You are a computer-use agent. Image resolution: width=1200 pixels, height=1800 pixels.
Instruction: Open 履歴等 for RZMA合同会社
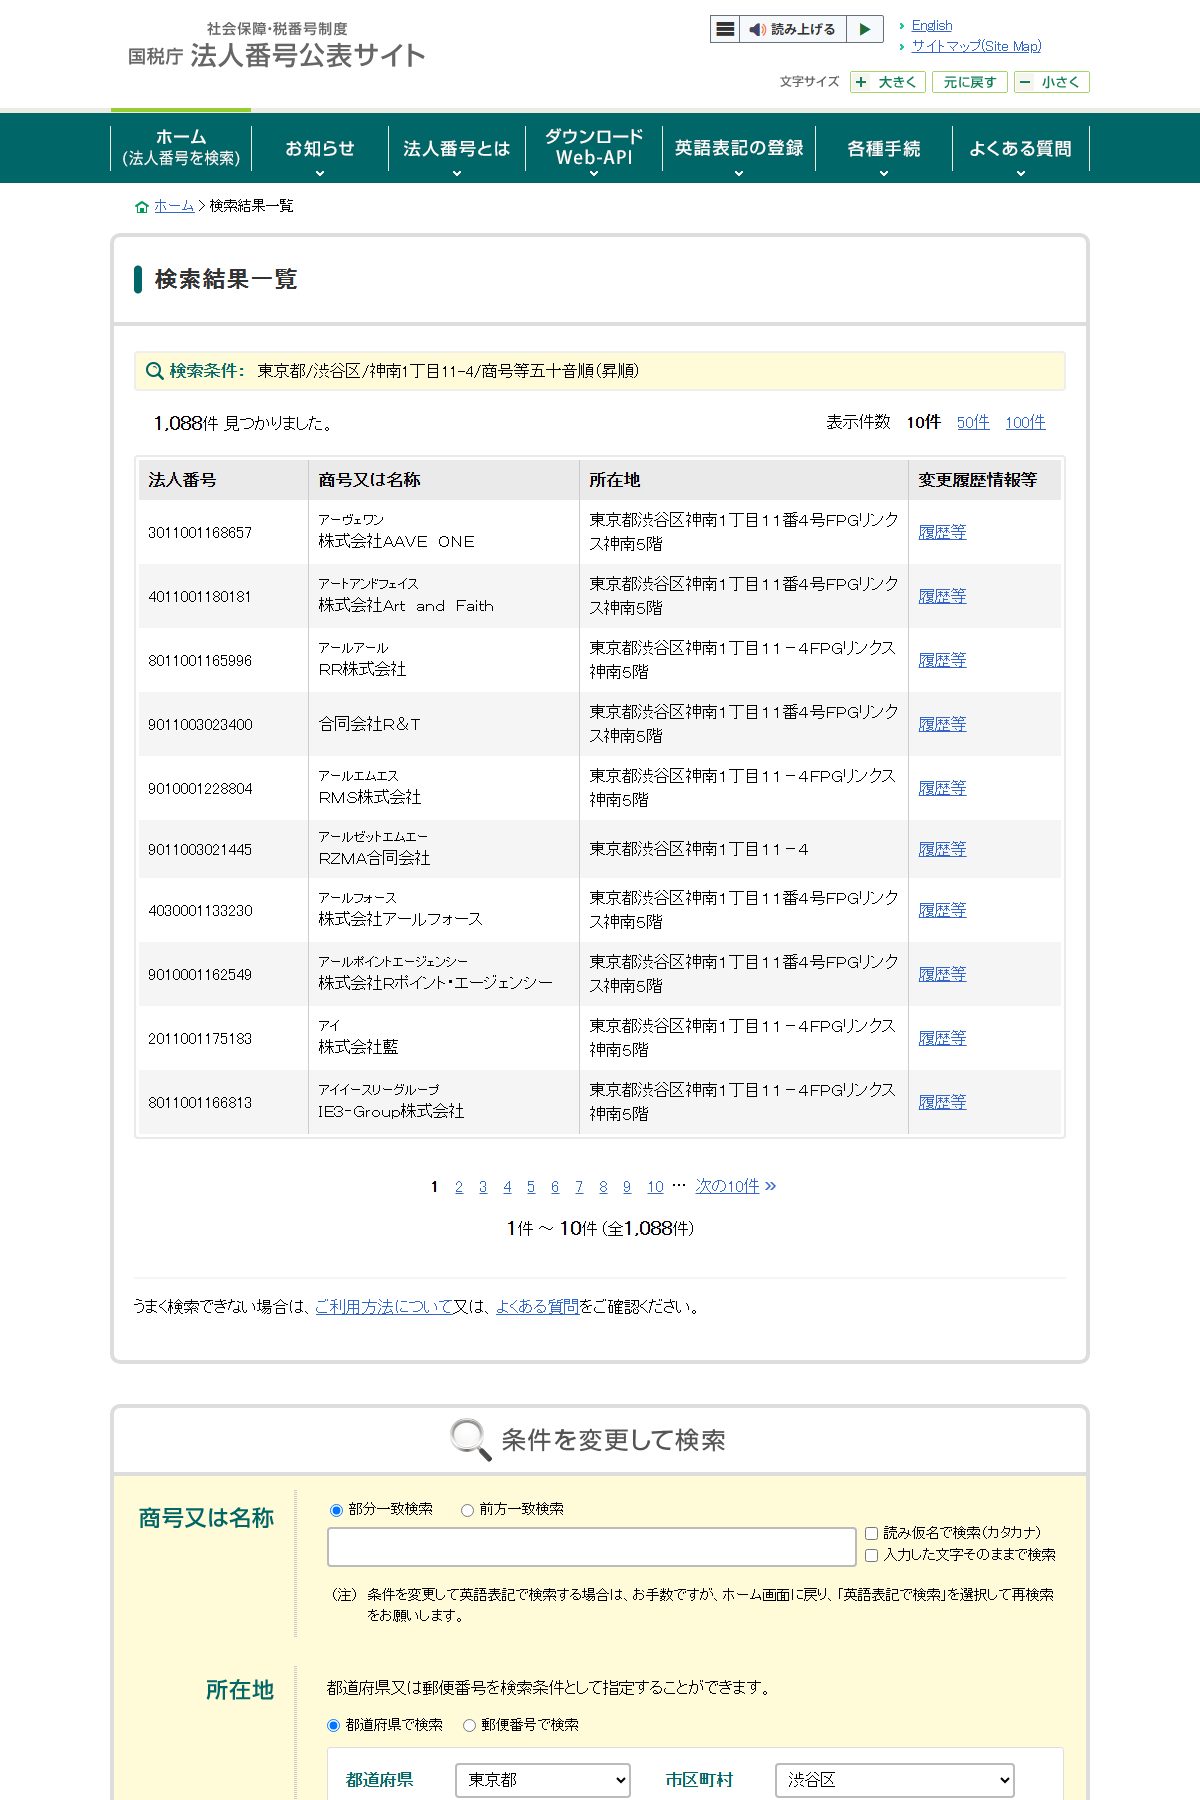click(x=943, y=849)
